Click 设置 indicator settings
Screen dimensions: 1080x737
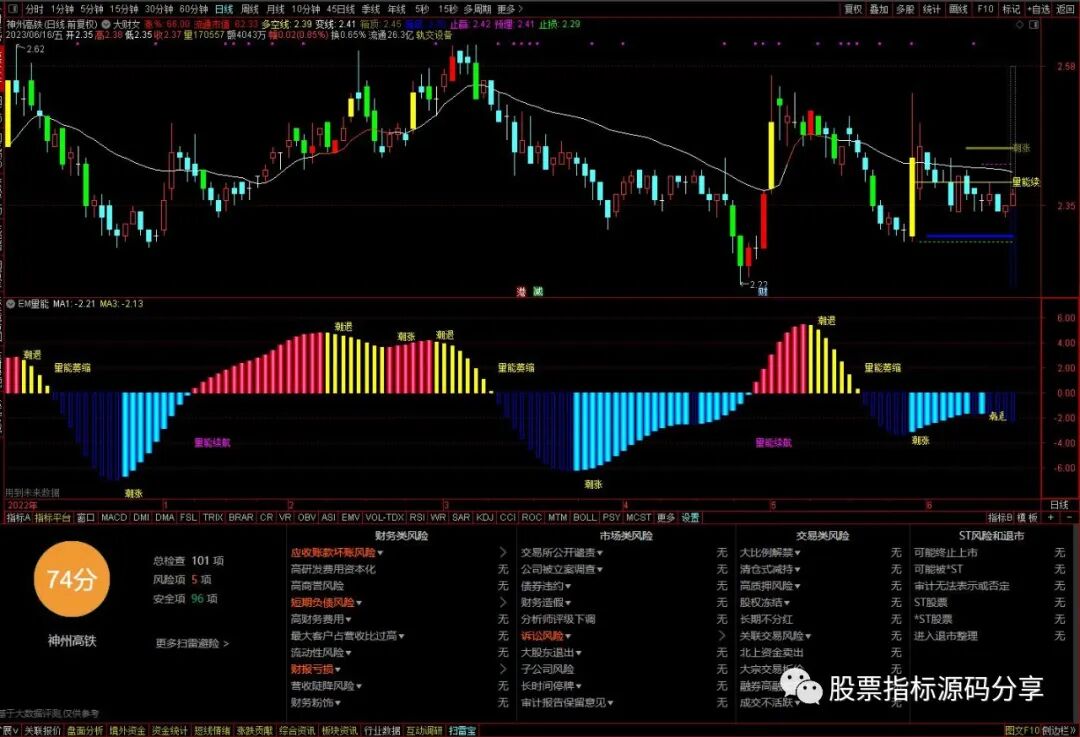coord(690,517)
